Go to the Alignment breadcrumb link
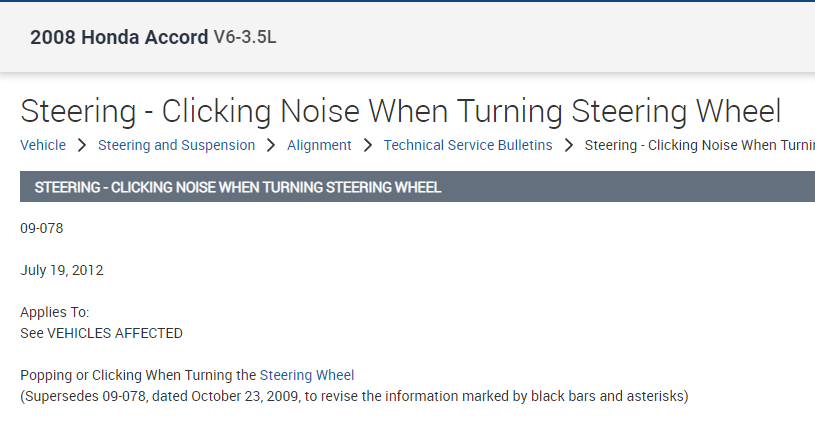The height and width of the screenshot is (423, 815). pyautogui.click(x=319, y=145)
